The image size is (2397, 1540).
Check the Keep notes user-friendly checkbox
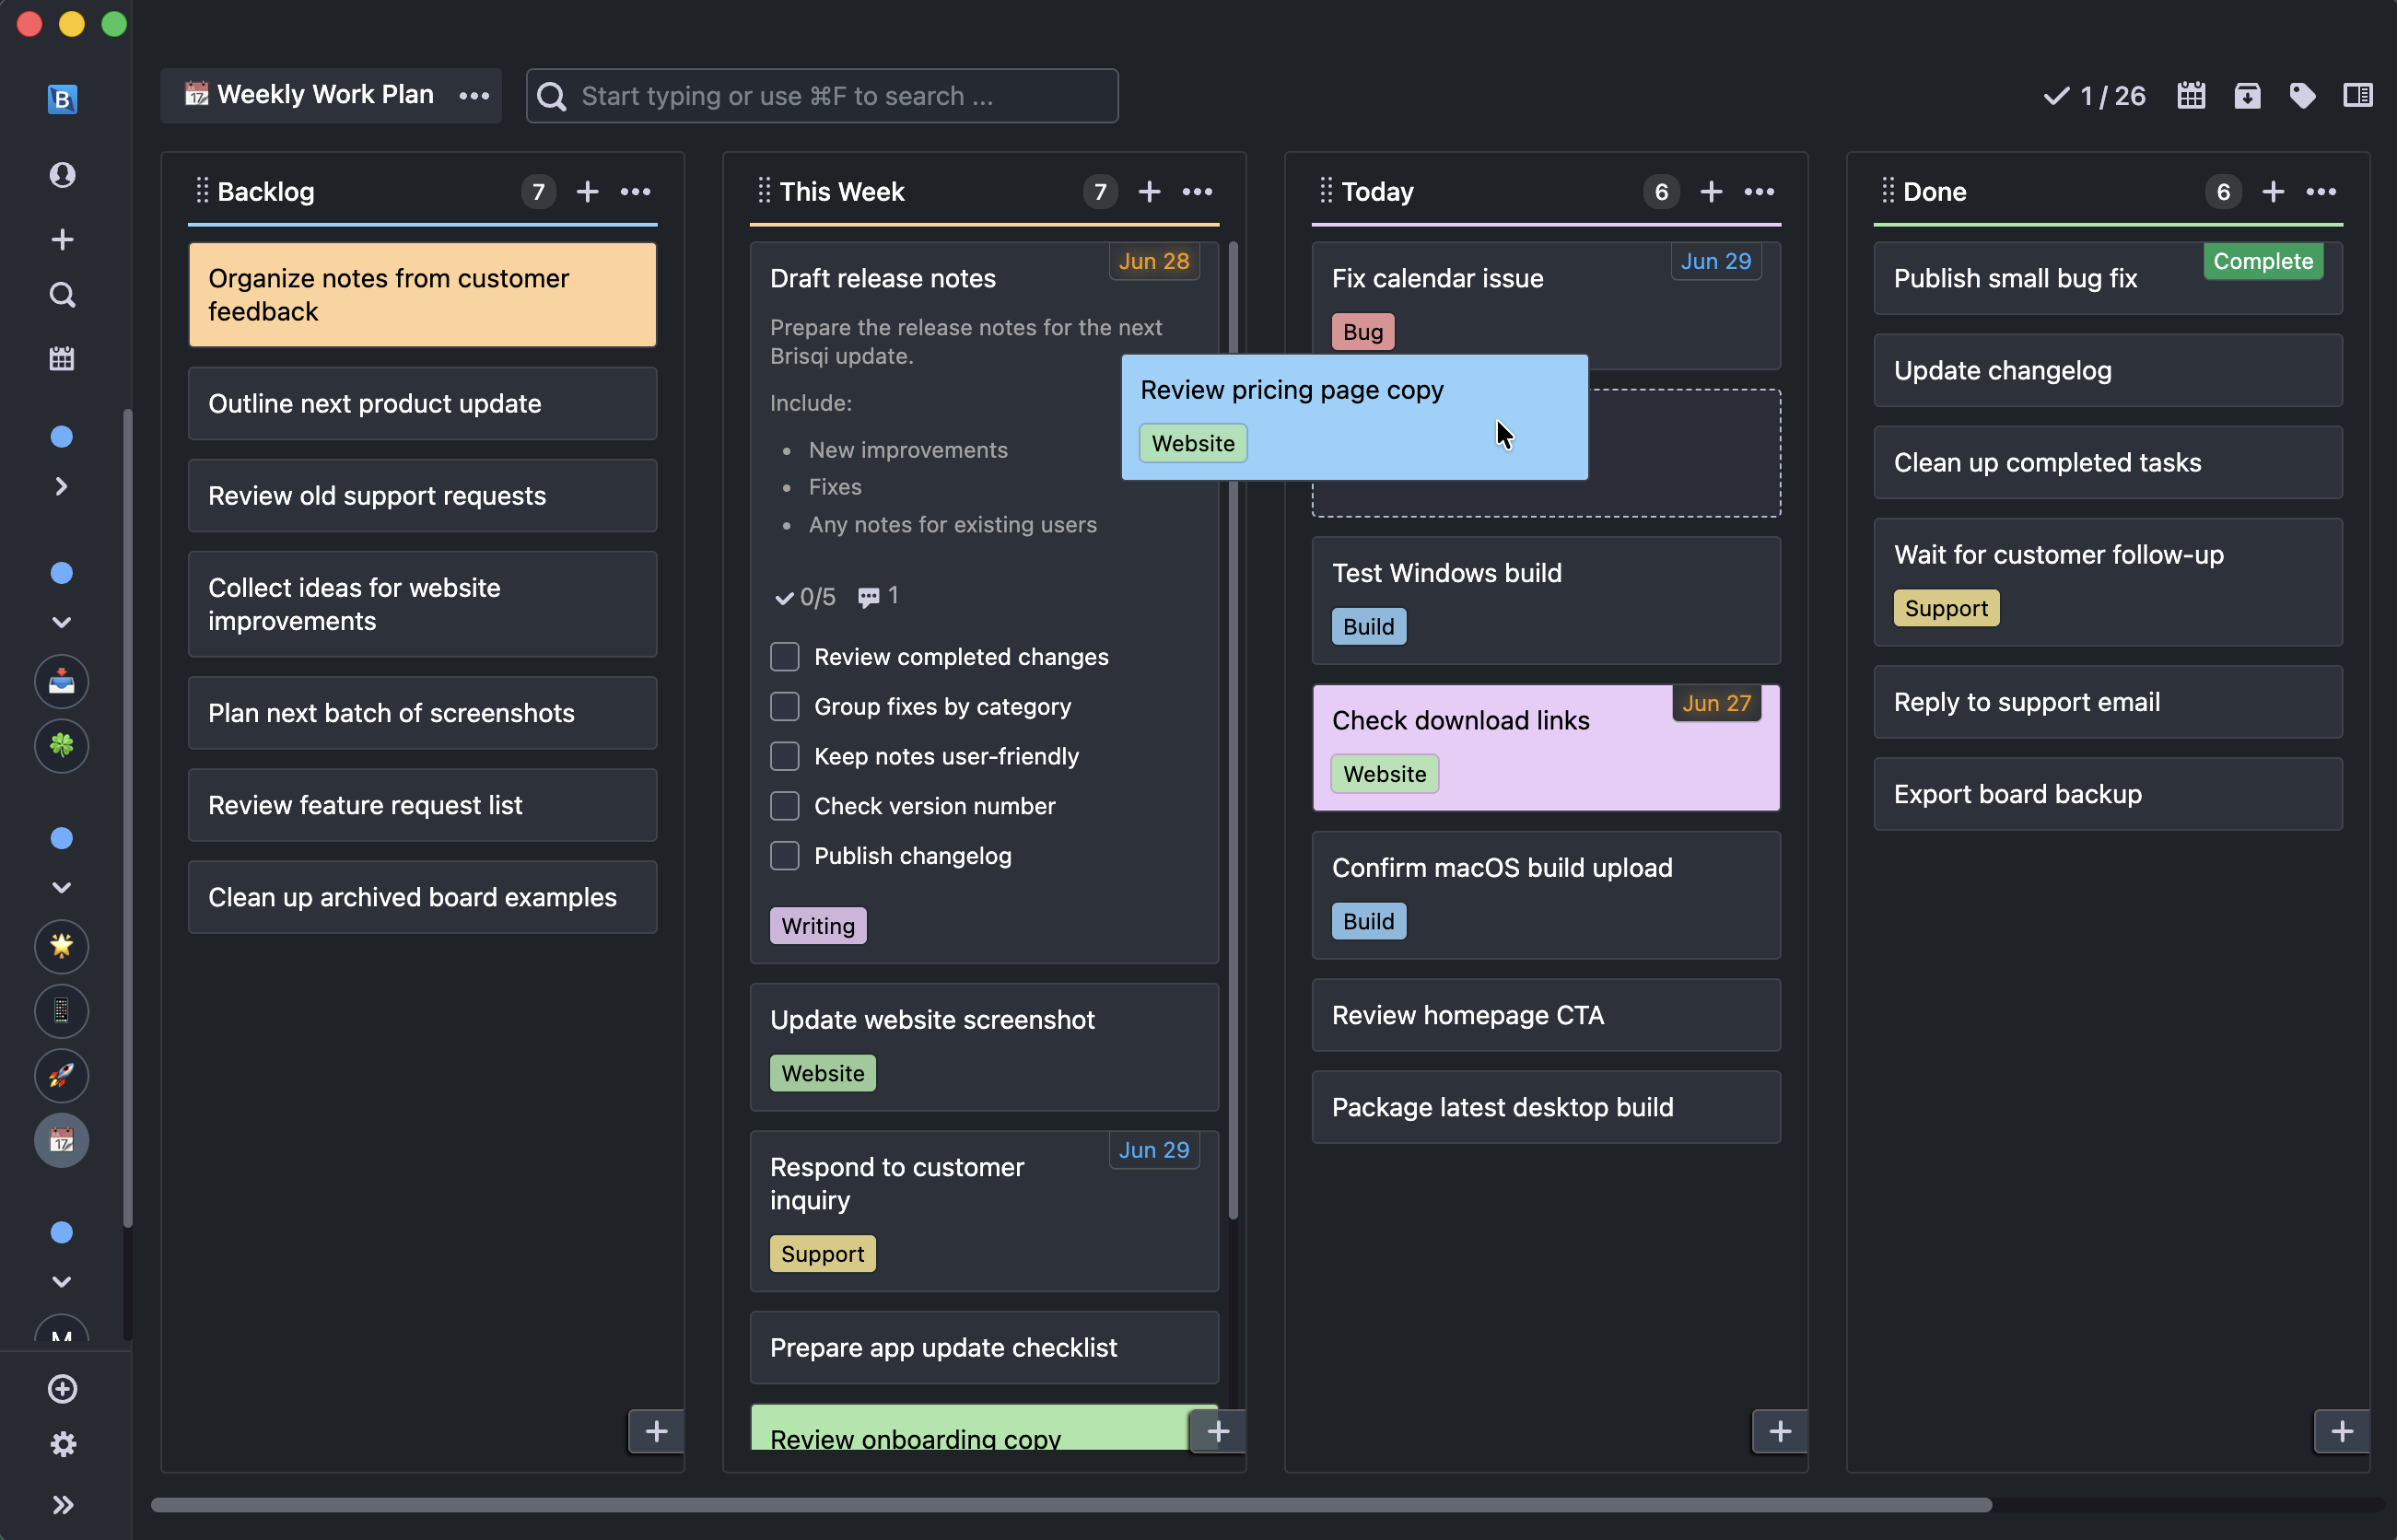click(785, 756)
